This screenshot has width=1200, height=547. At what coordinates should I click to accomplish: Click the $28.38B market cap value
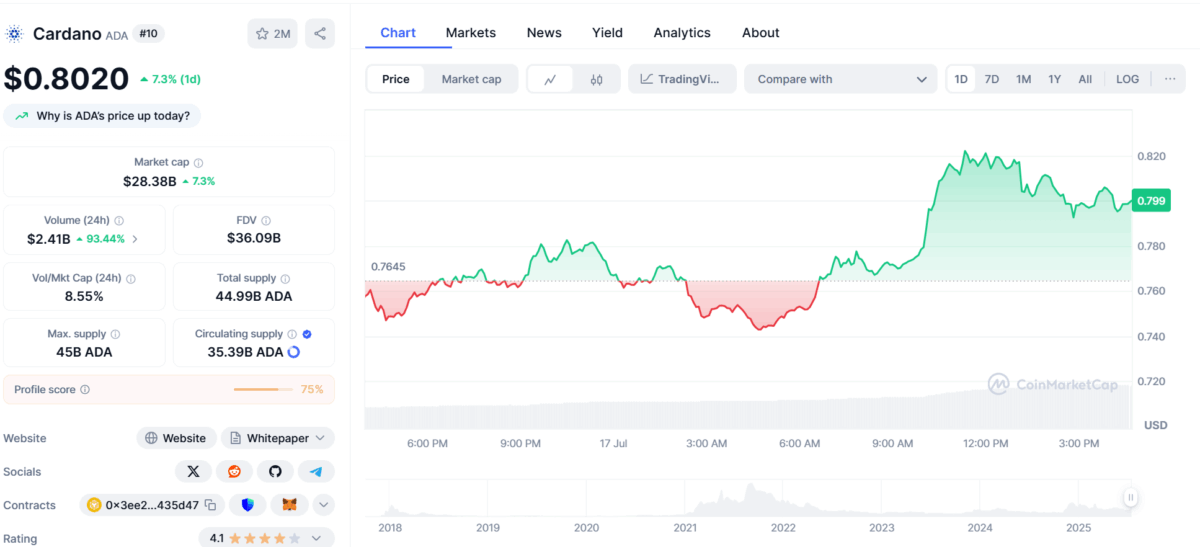pyautogui.click(x=152, y=181)
